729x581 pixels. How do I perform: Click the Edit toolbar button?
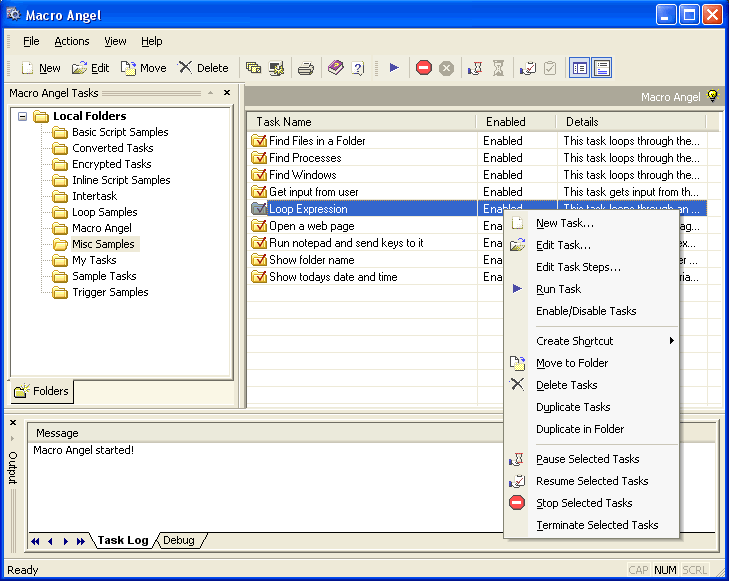[x=91, y=68]
